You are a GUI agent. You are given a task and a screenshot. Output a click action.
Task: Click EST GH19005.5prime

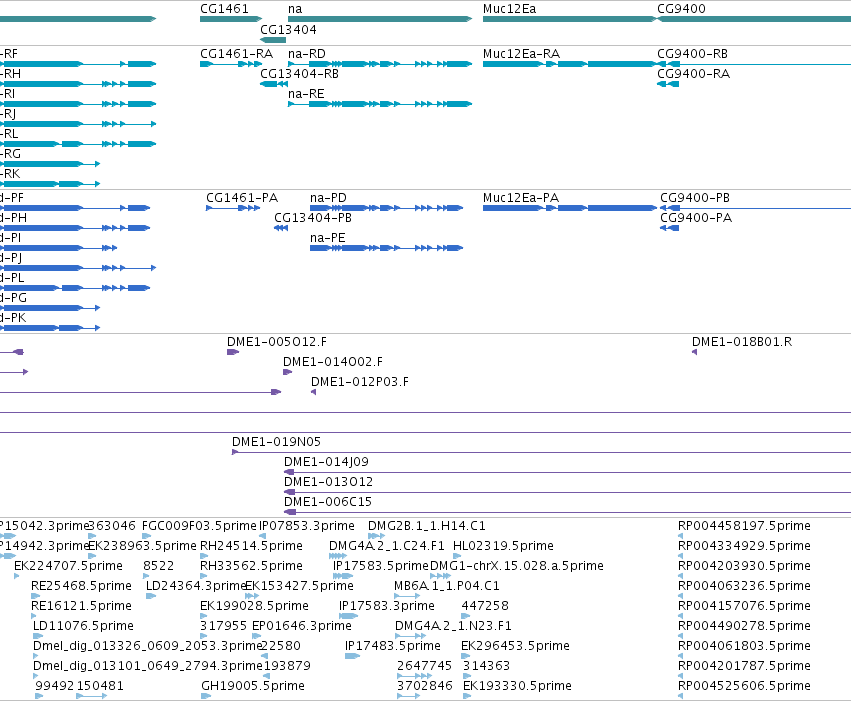pyautogui.click(x=252, y=686)
